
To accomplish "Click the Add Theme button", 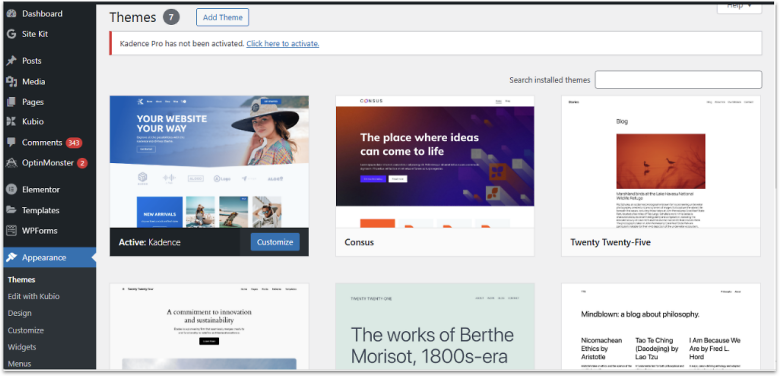I will point(222,17).
